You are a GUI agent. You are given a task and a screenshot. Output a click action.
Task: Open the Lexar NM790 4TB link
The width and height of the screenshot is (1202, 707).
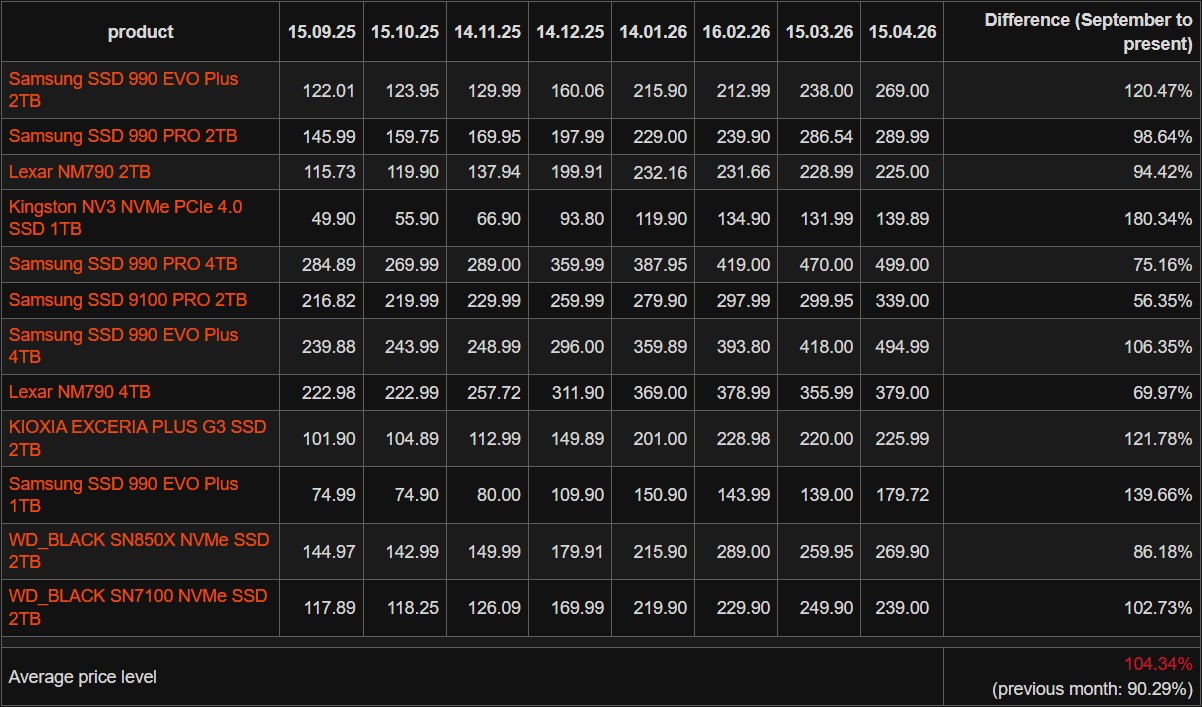(x=80, y=392)
